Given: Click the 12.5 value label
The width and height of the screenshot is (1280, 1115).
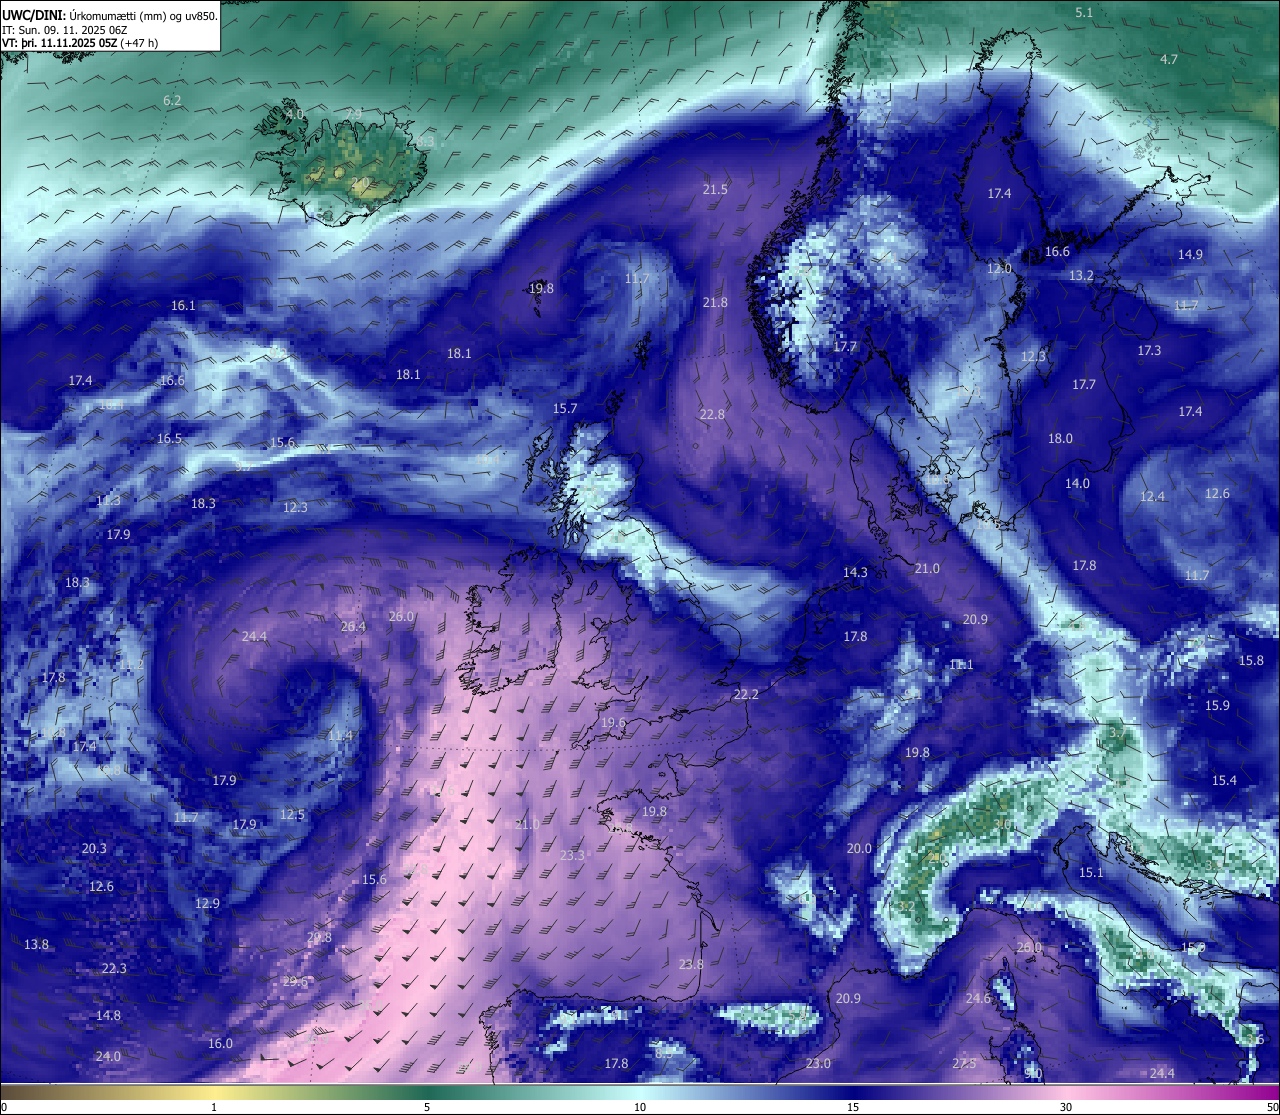Looking at the screenshot, I should coord(292,814).
